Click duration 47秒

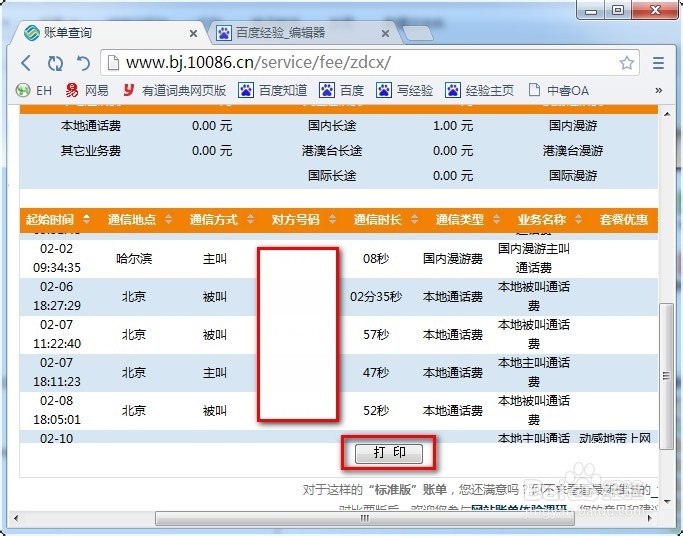click(376, 373)
